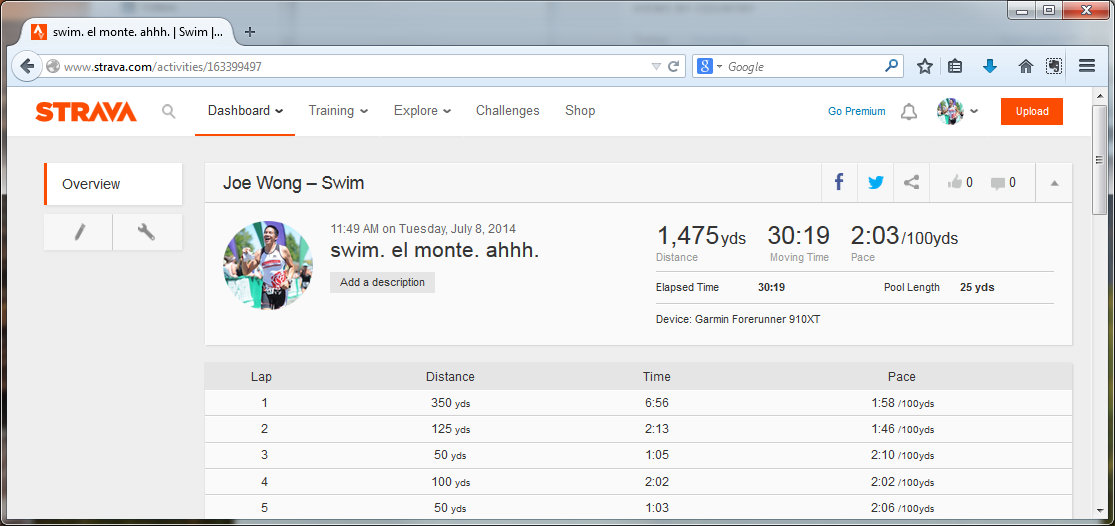Click the generic share icon

coord(911,182)
